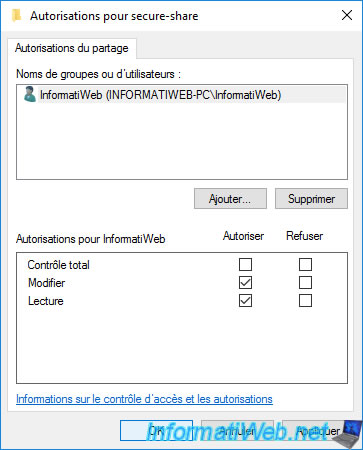
Task: Check Refuser for Lecture
Action: pos(305,301)
